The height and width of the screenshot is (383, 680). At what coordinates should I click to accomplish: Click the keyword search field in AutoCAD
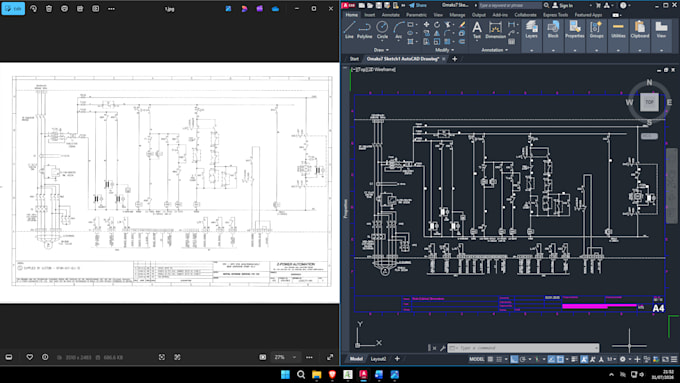510,5
